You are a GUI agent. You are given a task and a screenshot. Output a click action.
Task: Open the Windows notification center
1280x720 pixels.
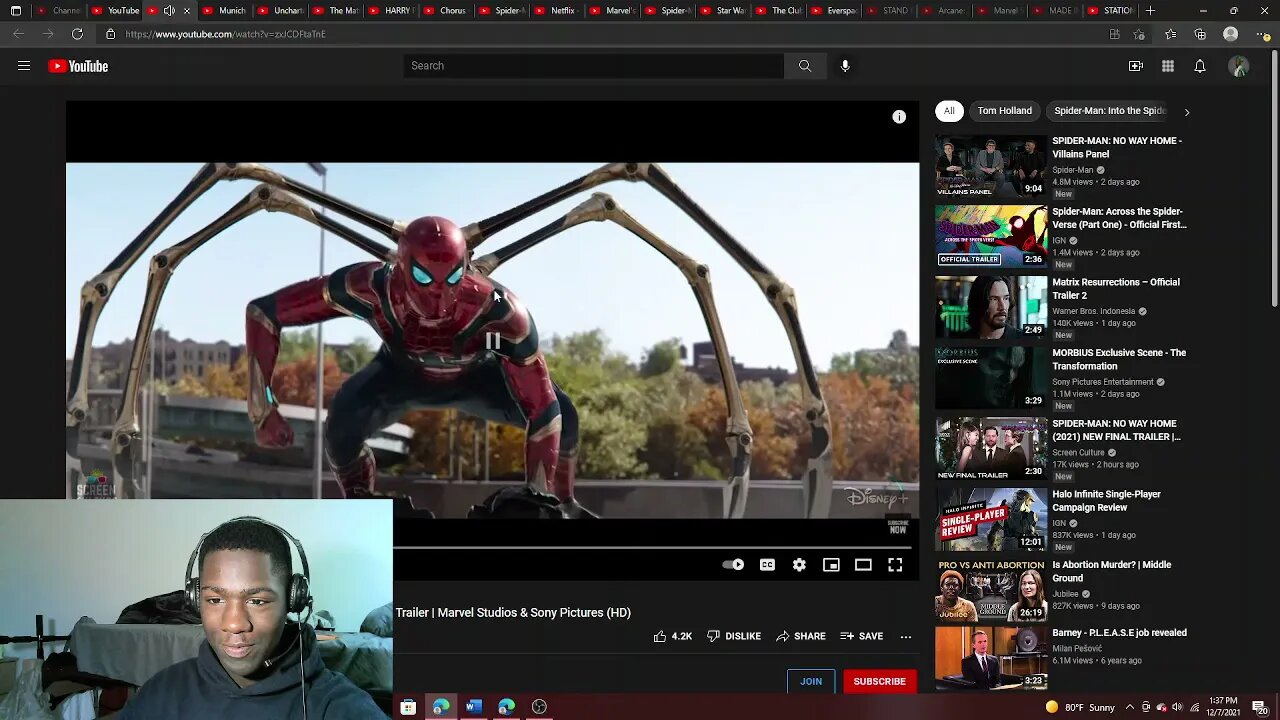tap(1263, 707)
